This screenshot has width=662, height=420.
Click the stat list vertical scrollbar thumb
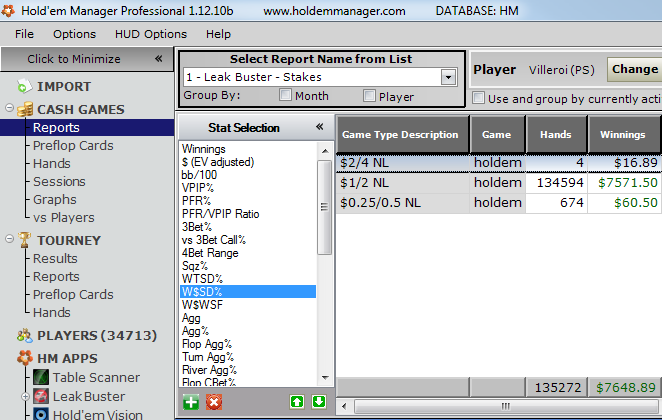pyautogui.click(x=324, y=207)
